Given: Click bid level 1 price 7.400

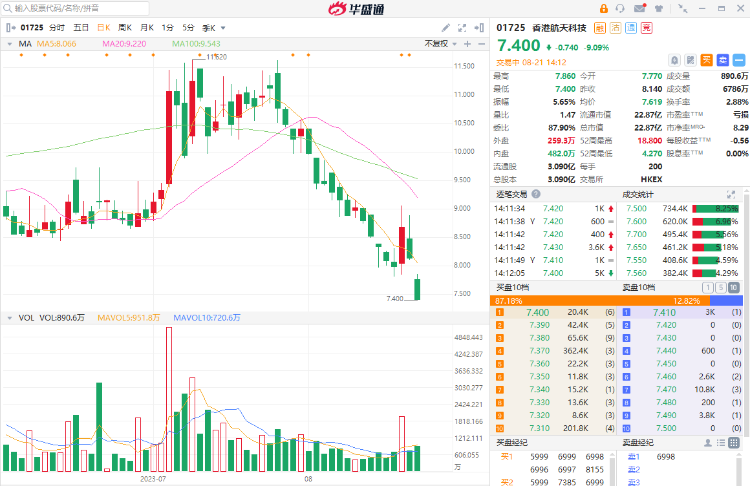Looking at the screenshot, I should click(x=538, y=312).
